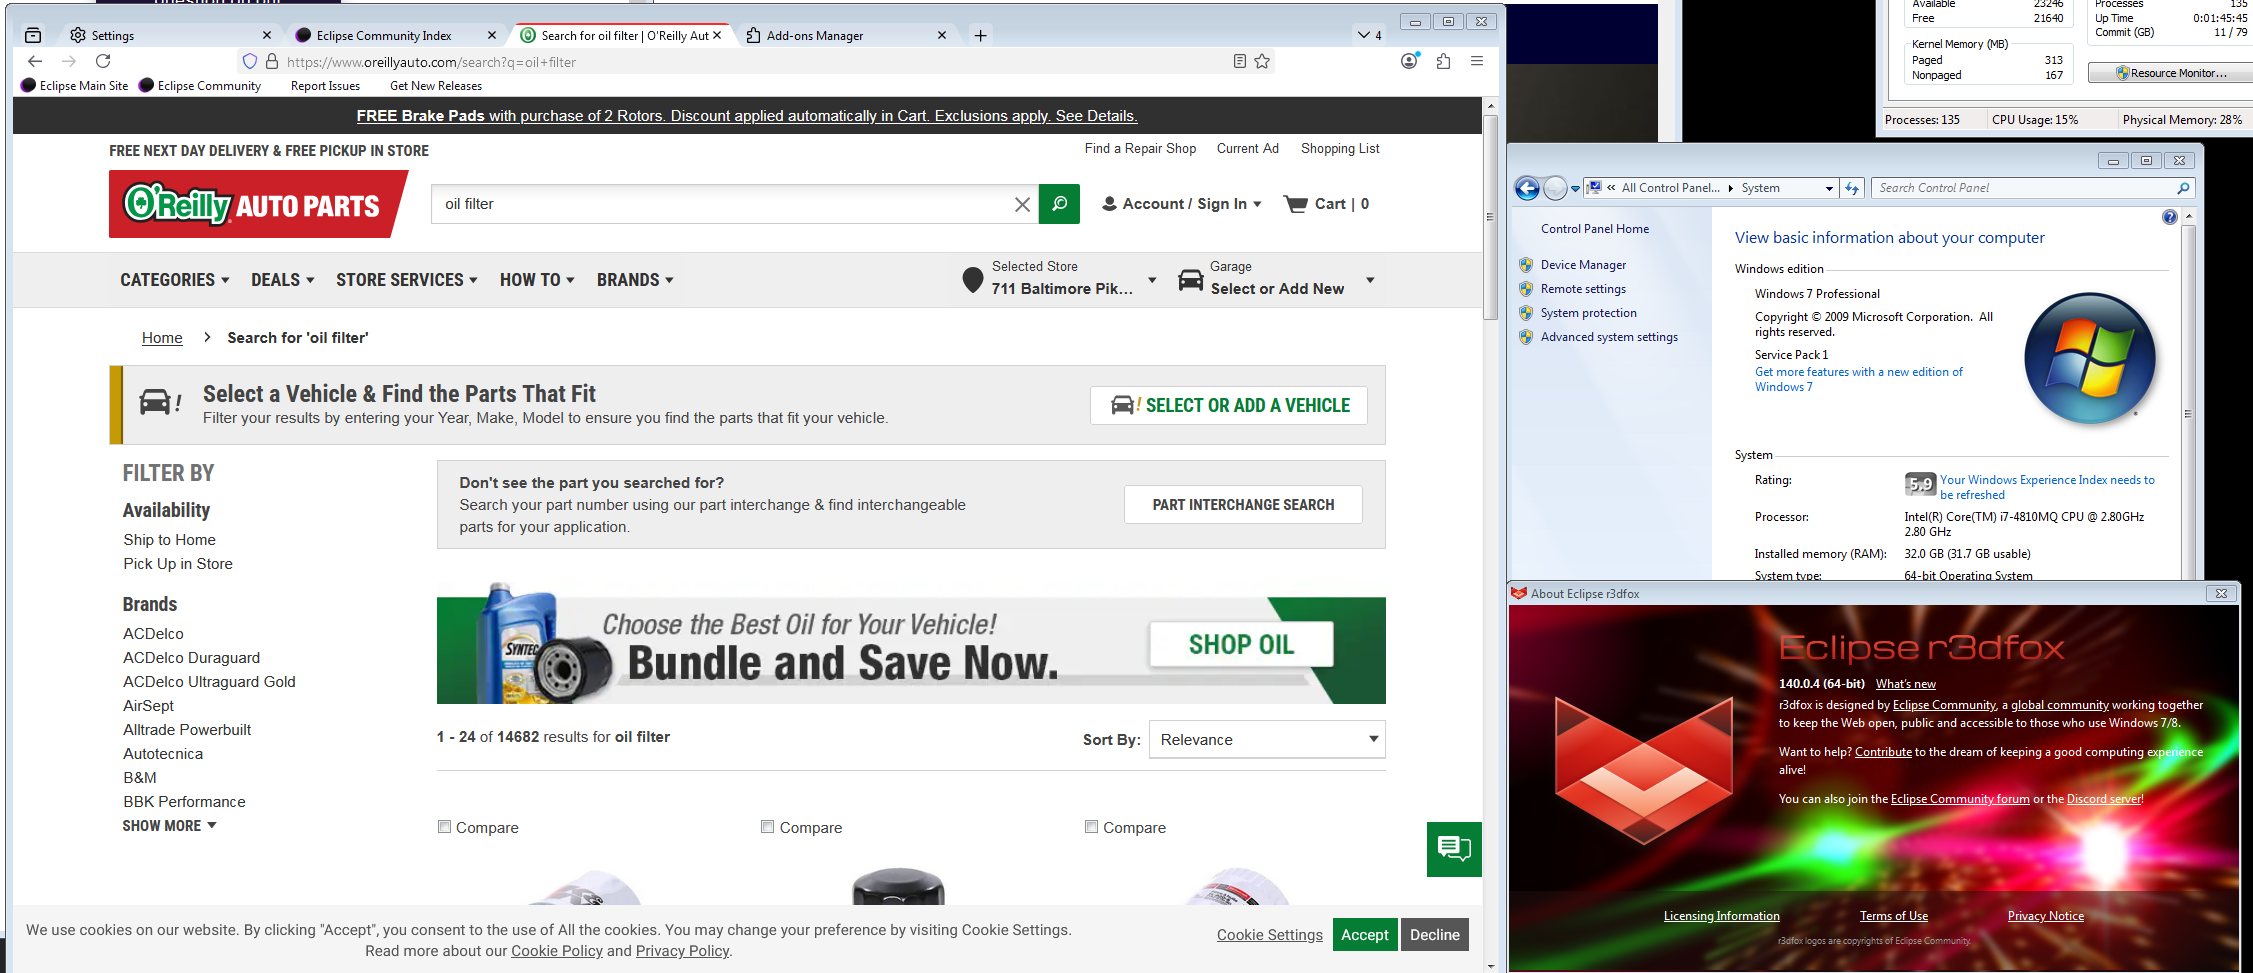Open What's new link in About dialog
Viewport: 2253px width, 973px height.
point(1905,684)
